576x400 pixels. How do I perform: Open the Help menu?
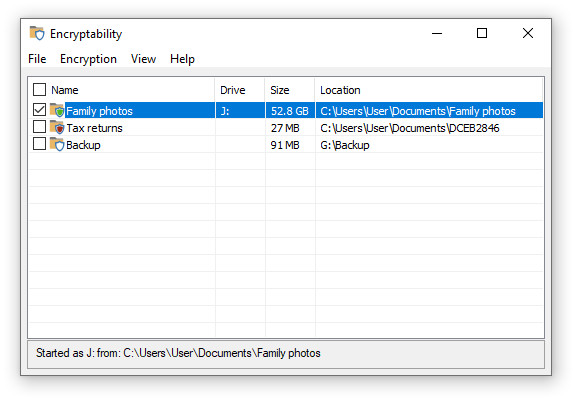[182, 59]
